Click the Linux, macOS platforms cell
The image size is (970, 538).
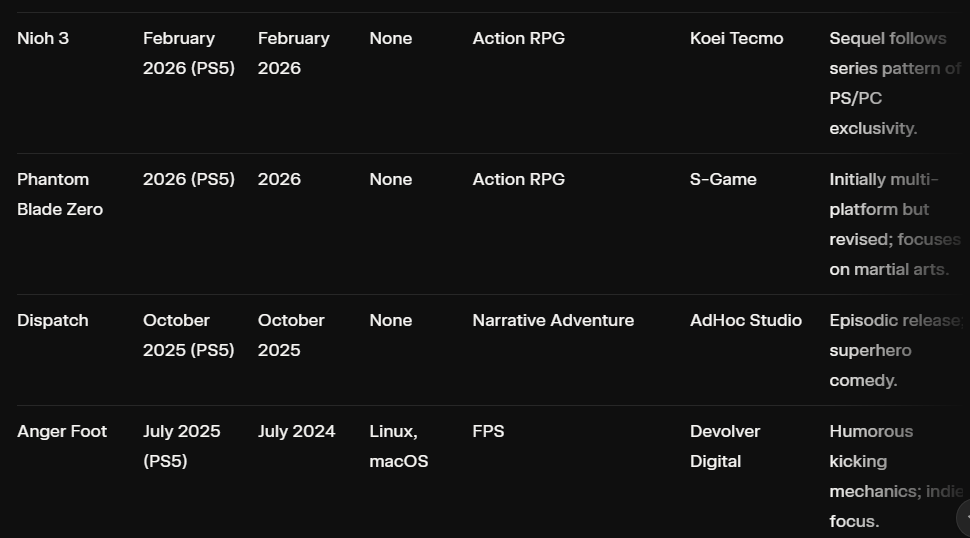(x=398, y=446)
